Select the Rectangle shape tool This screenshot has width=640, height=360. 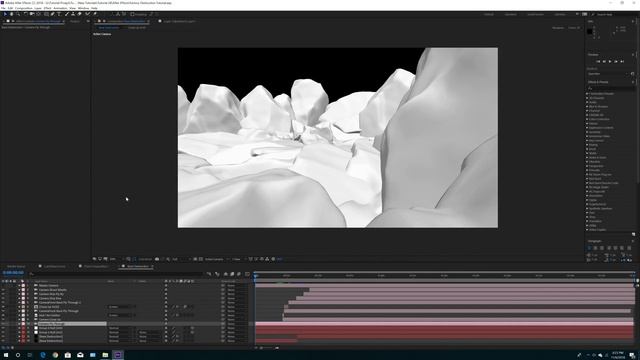46,14
